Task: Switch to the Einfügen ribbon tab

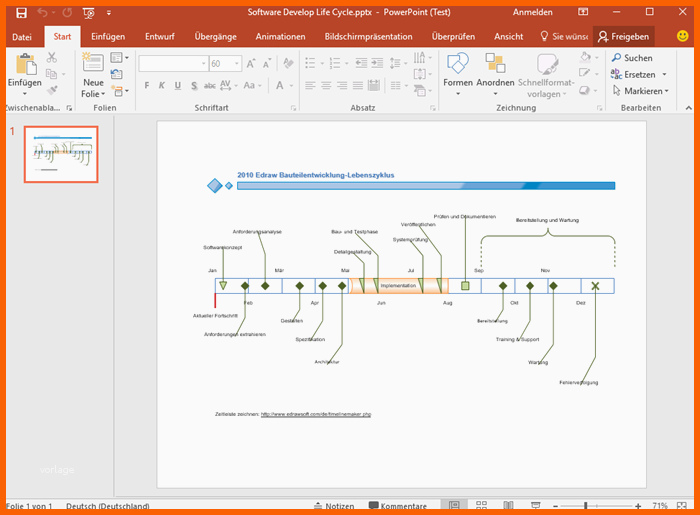Action: [x=108, y=37]
